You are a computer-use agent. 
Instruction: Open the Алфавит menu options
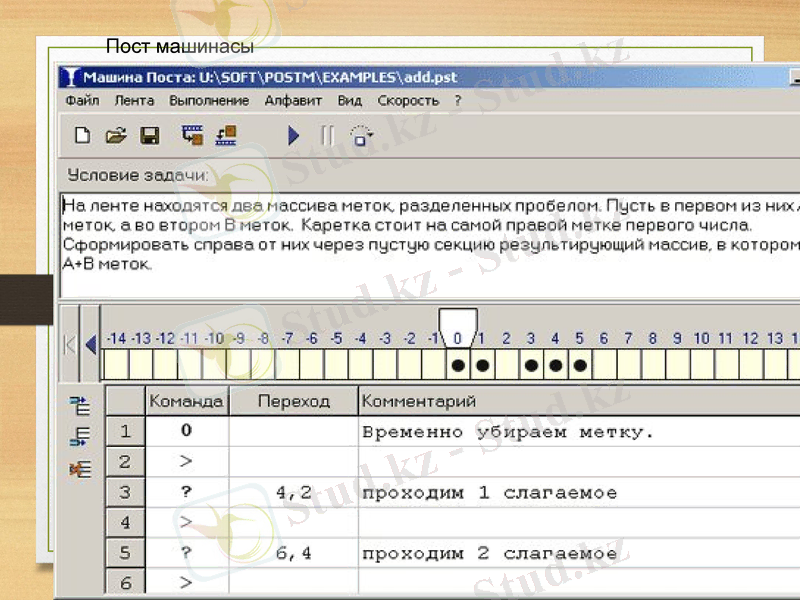[297, 100]
